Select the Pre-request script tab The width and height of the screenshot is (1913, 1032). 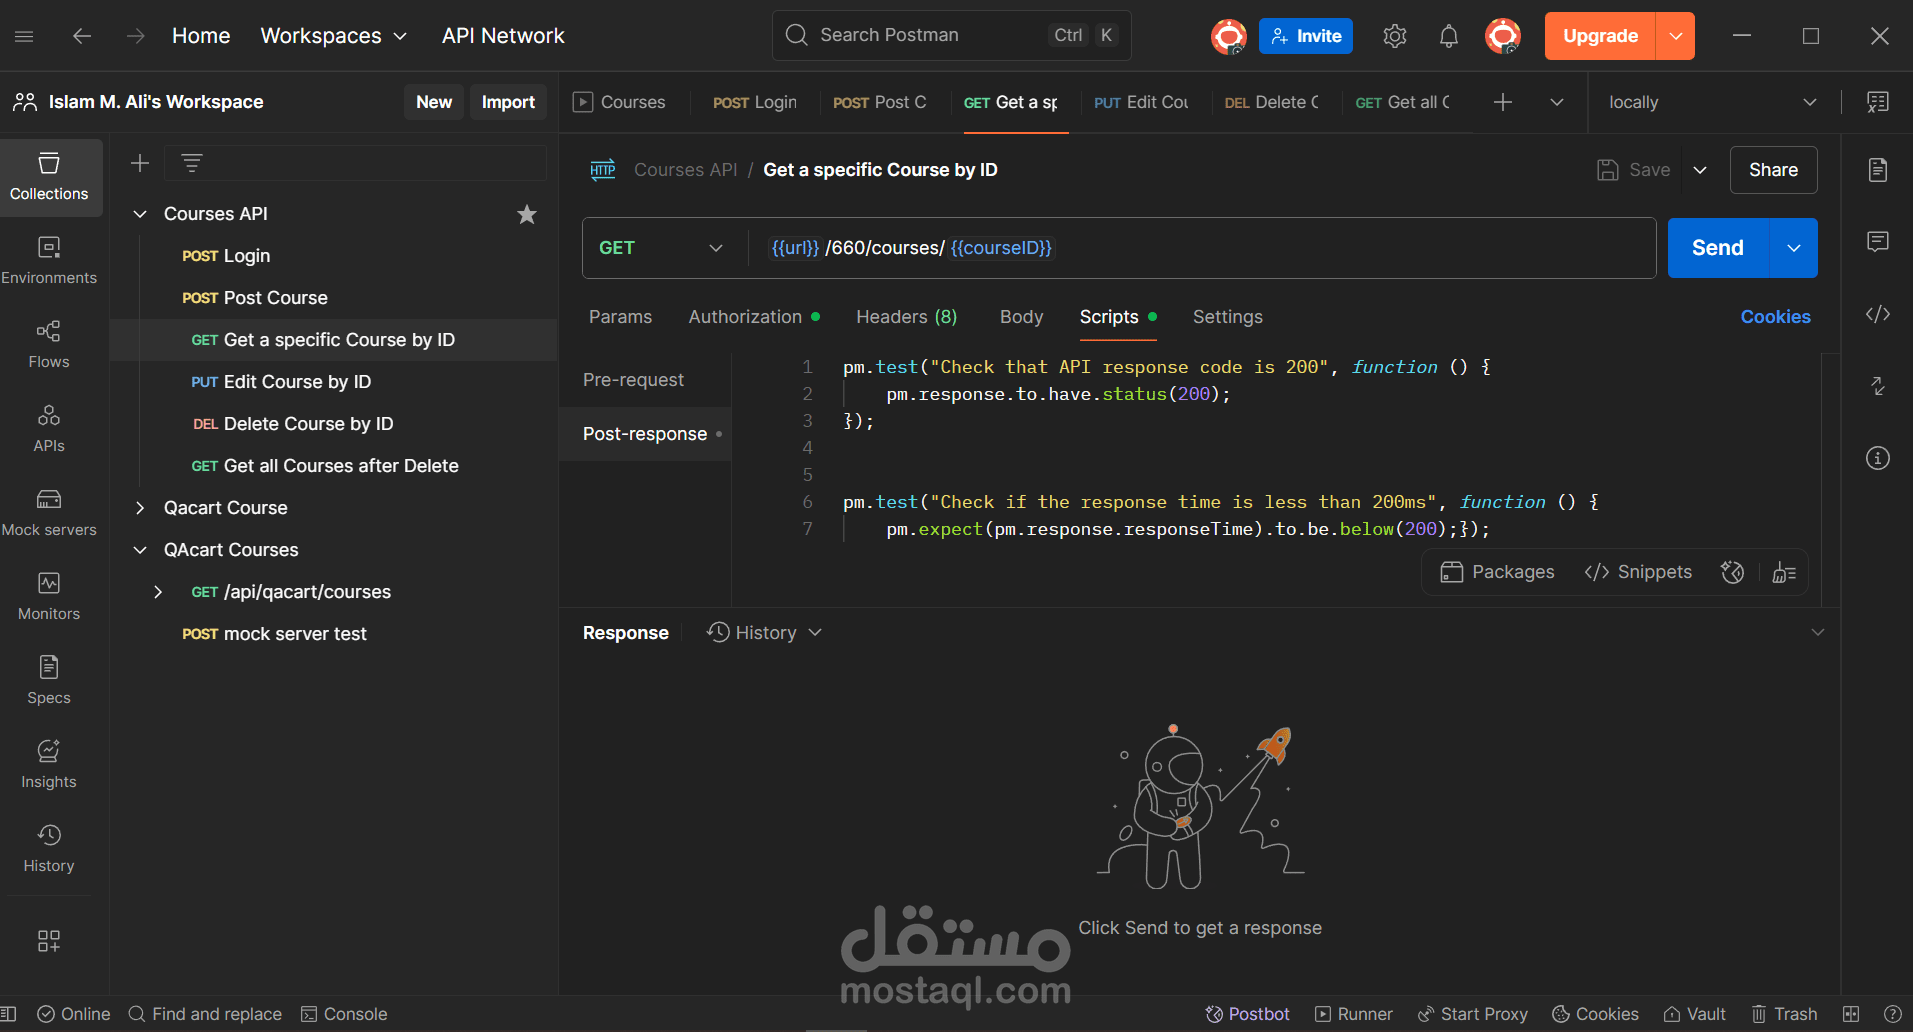pos(645,380)
